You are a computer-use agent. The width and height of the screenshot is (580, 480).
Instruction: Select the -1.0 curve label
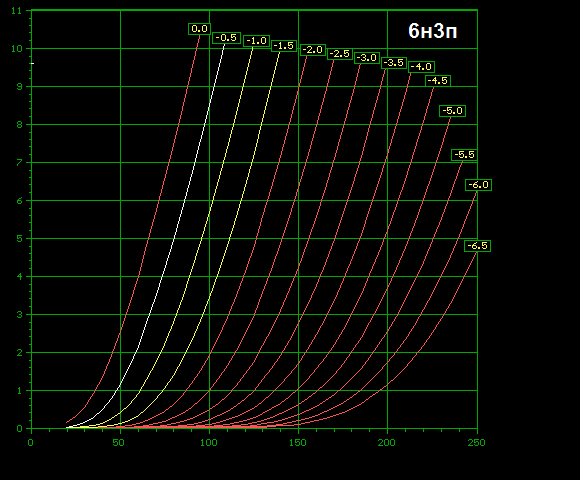click(x=256, y=41)
